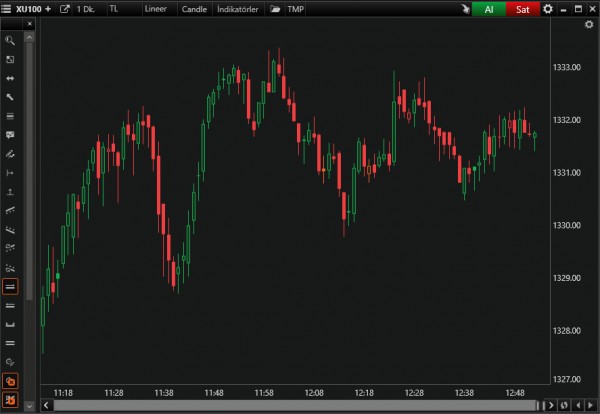Screen dimensions: 600x414
Task: Click the step back triangle at bottom right
Action: tap(578, 405)
